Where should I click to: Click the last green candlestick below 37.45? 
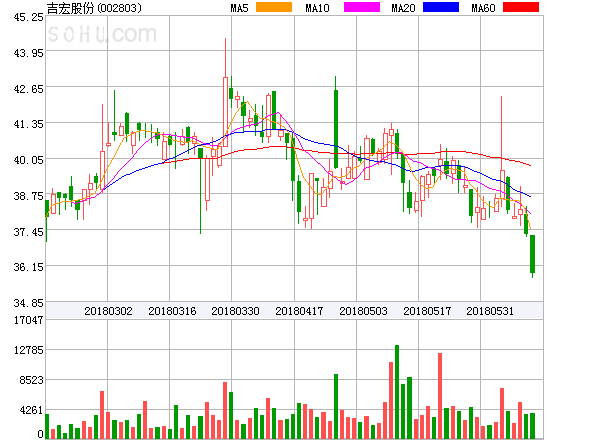pyautogui.click(x=532, y=254)
